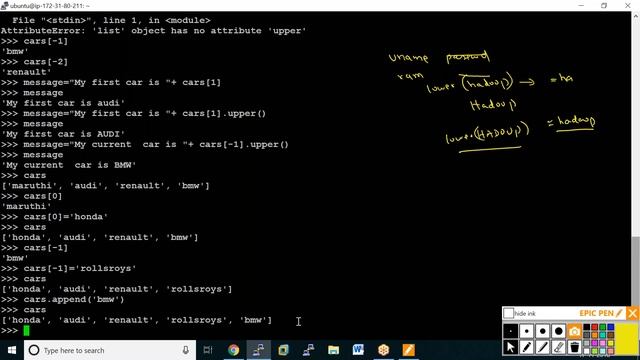Pick the orange color swatch
Screen dimensions: 640x360
pyautogui.click(x=594, y=335)
